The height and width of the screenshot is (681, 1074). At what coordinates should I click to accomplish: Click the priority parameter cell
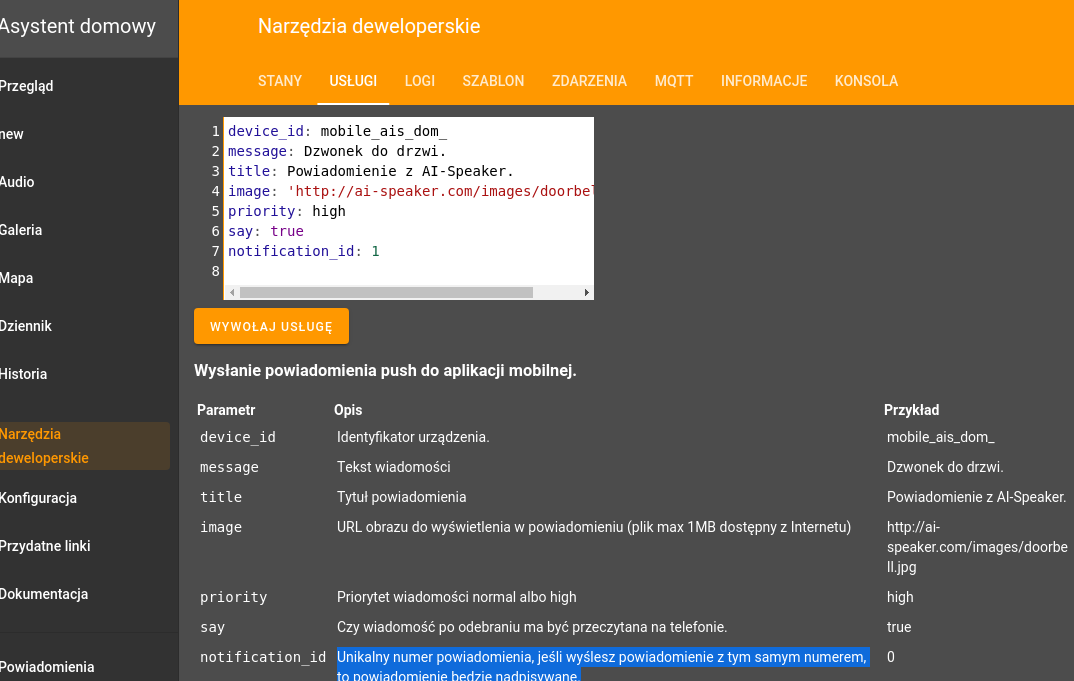(x=234, y=597)
